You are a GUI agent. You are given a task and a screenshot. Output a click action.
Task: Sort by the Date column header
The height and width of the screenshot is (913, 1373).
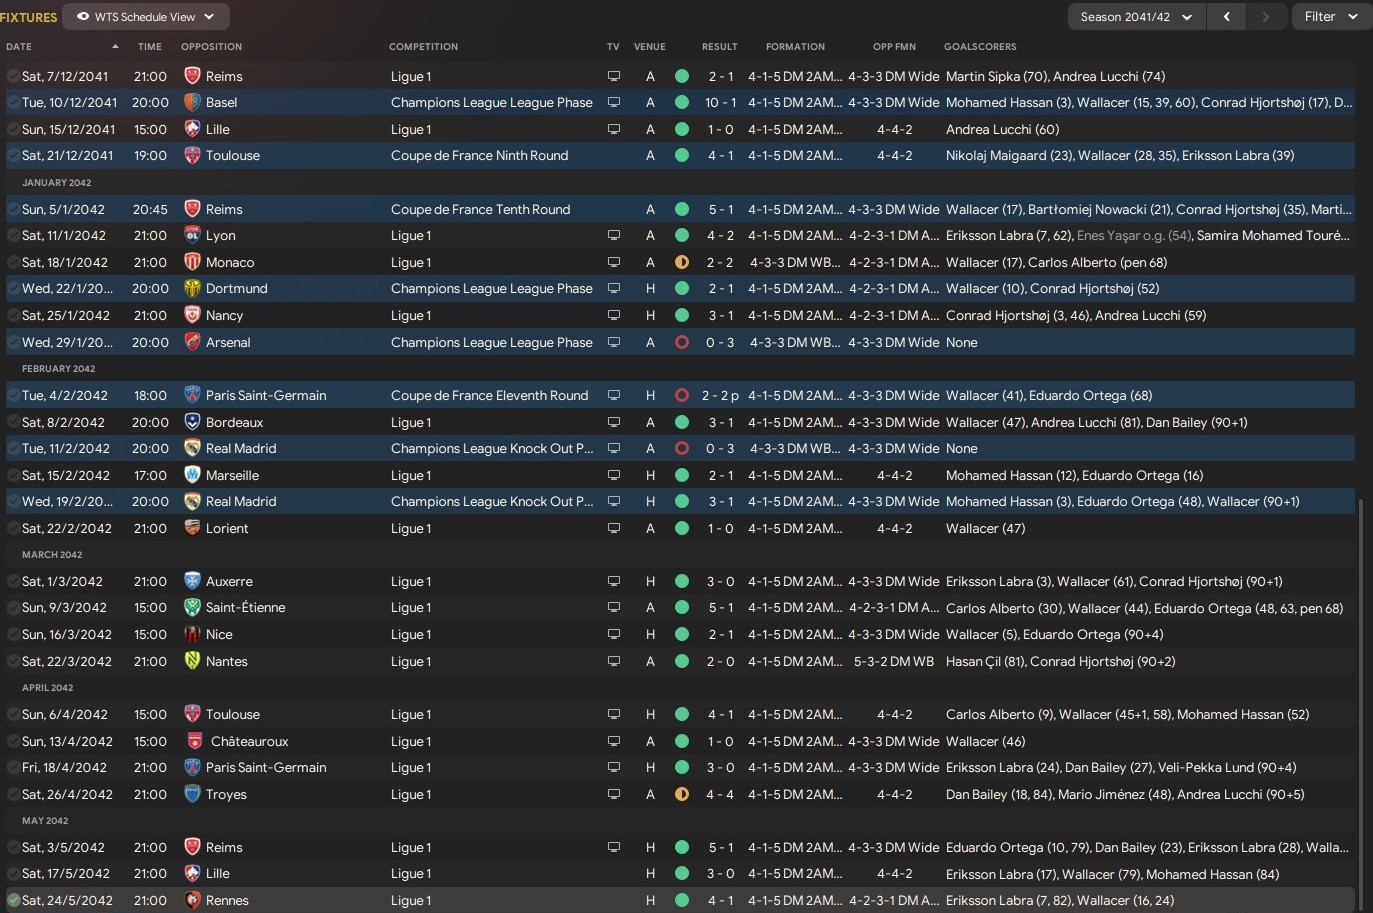tap(19, 47)
